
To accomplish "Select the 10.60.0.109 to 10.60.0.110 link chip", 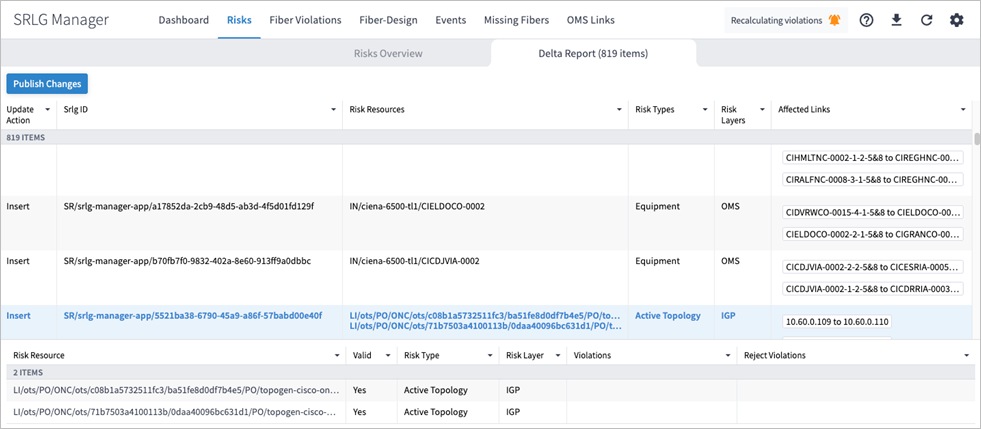I will [836, 322].
